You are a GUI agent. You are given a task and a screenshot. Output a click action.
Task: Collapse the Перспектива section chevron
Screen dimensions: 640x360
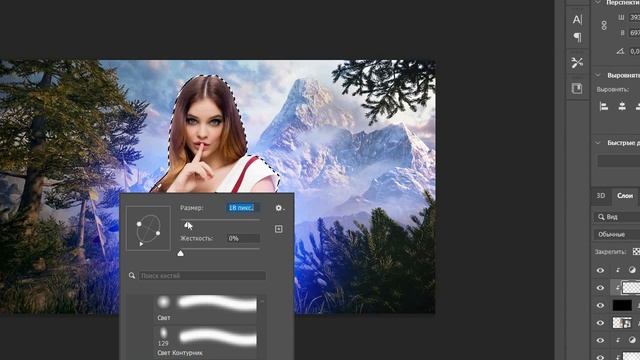(x=598, y=2)
